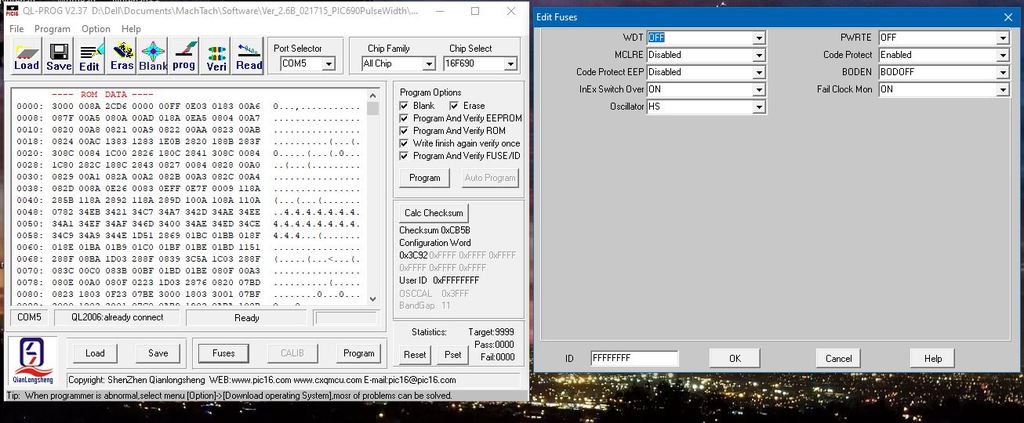Viewport: 1024px width, 423px height.
Task: Uncheck Write finish again verify once
Action: pos(404,143)
